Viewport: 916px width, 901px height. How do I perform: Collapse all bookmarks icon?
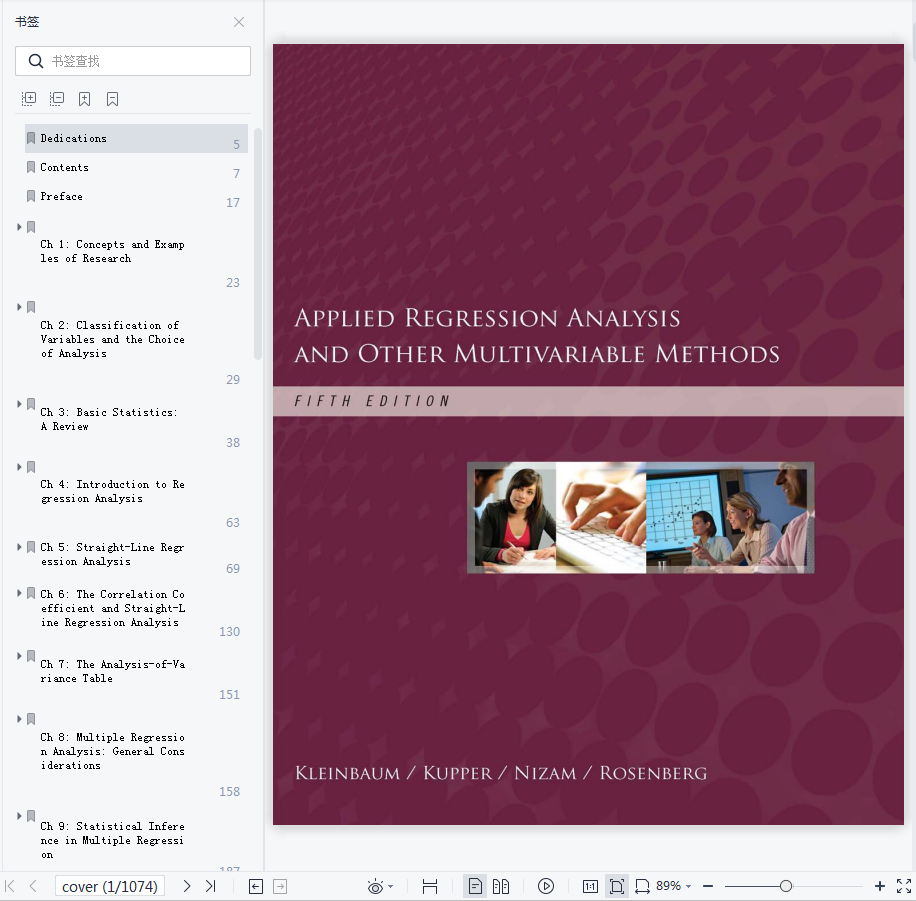[57, 99]
